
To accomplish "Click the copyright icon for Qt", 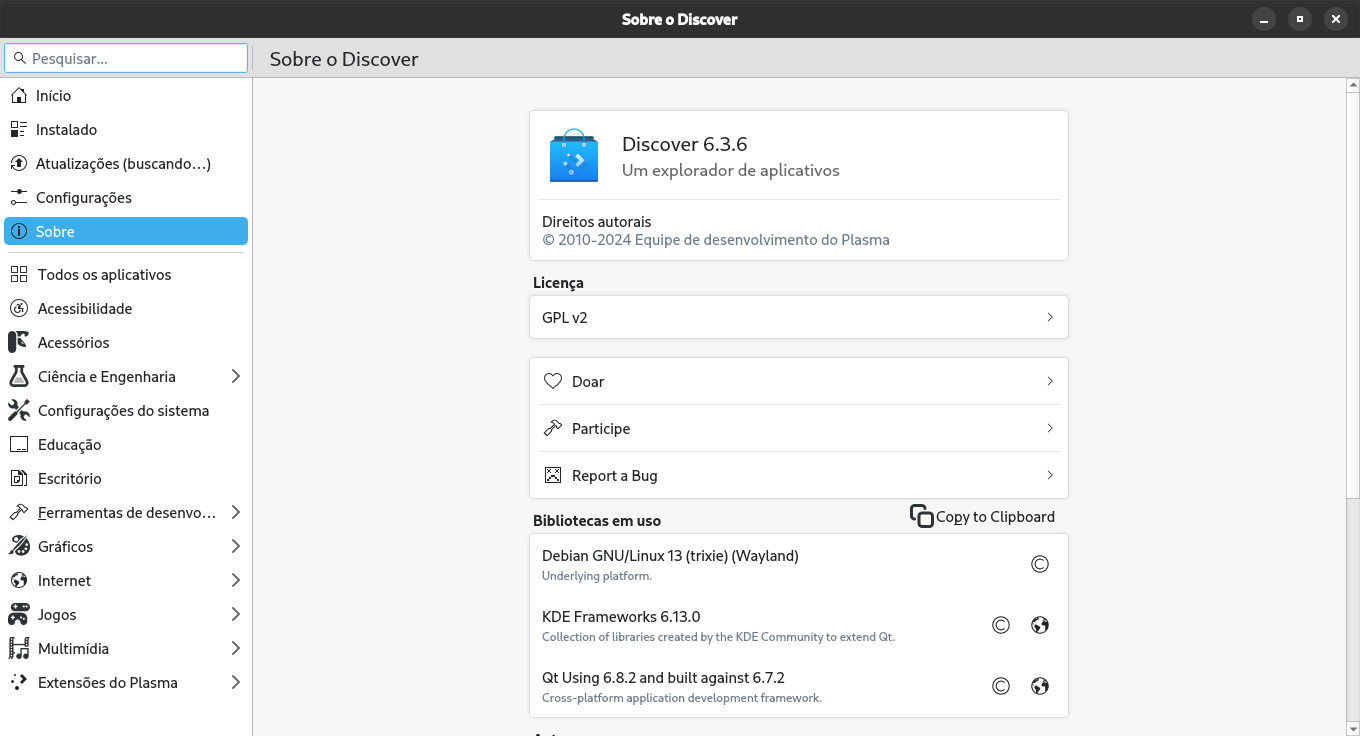I will coord(1001,686).
